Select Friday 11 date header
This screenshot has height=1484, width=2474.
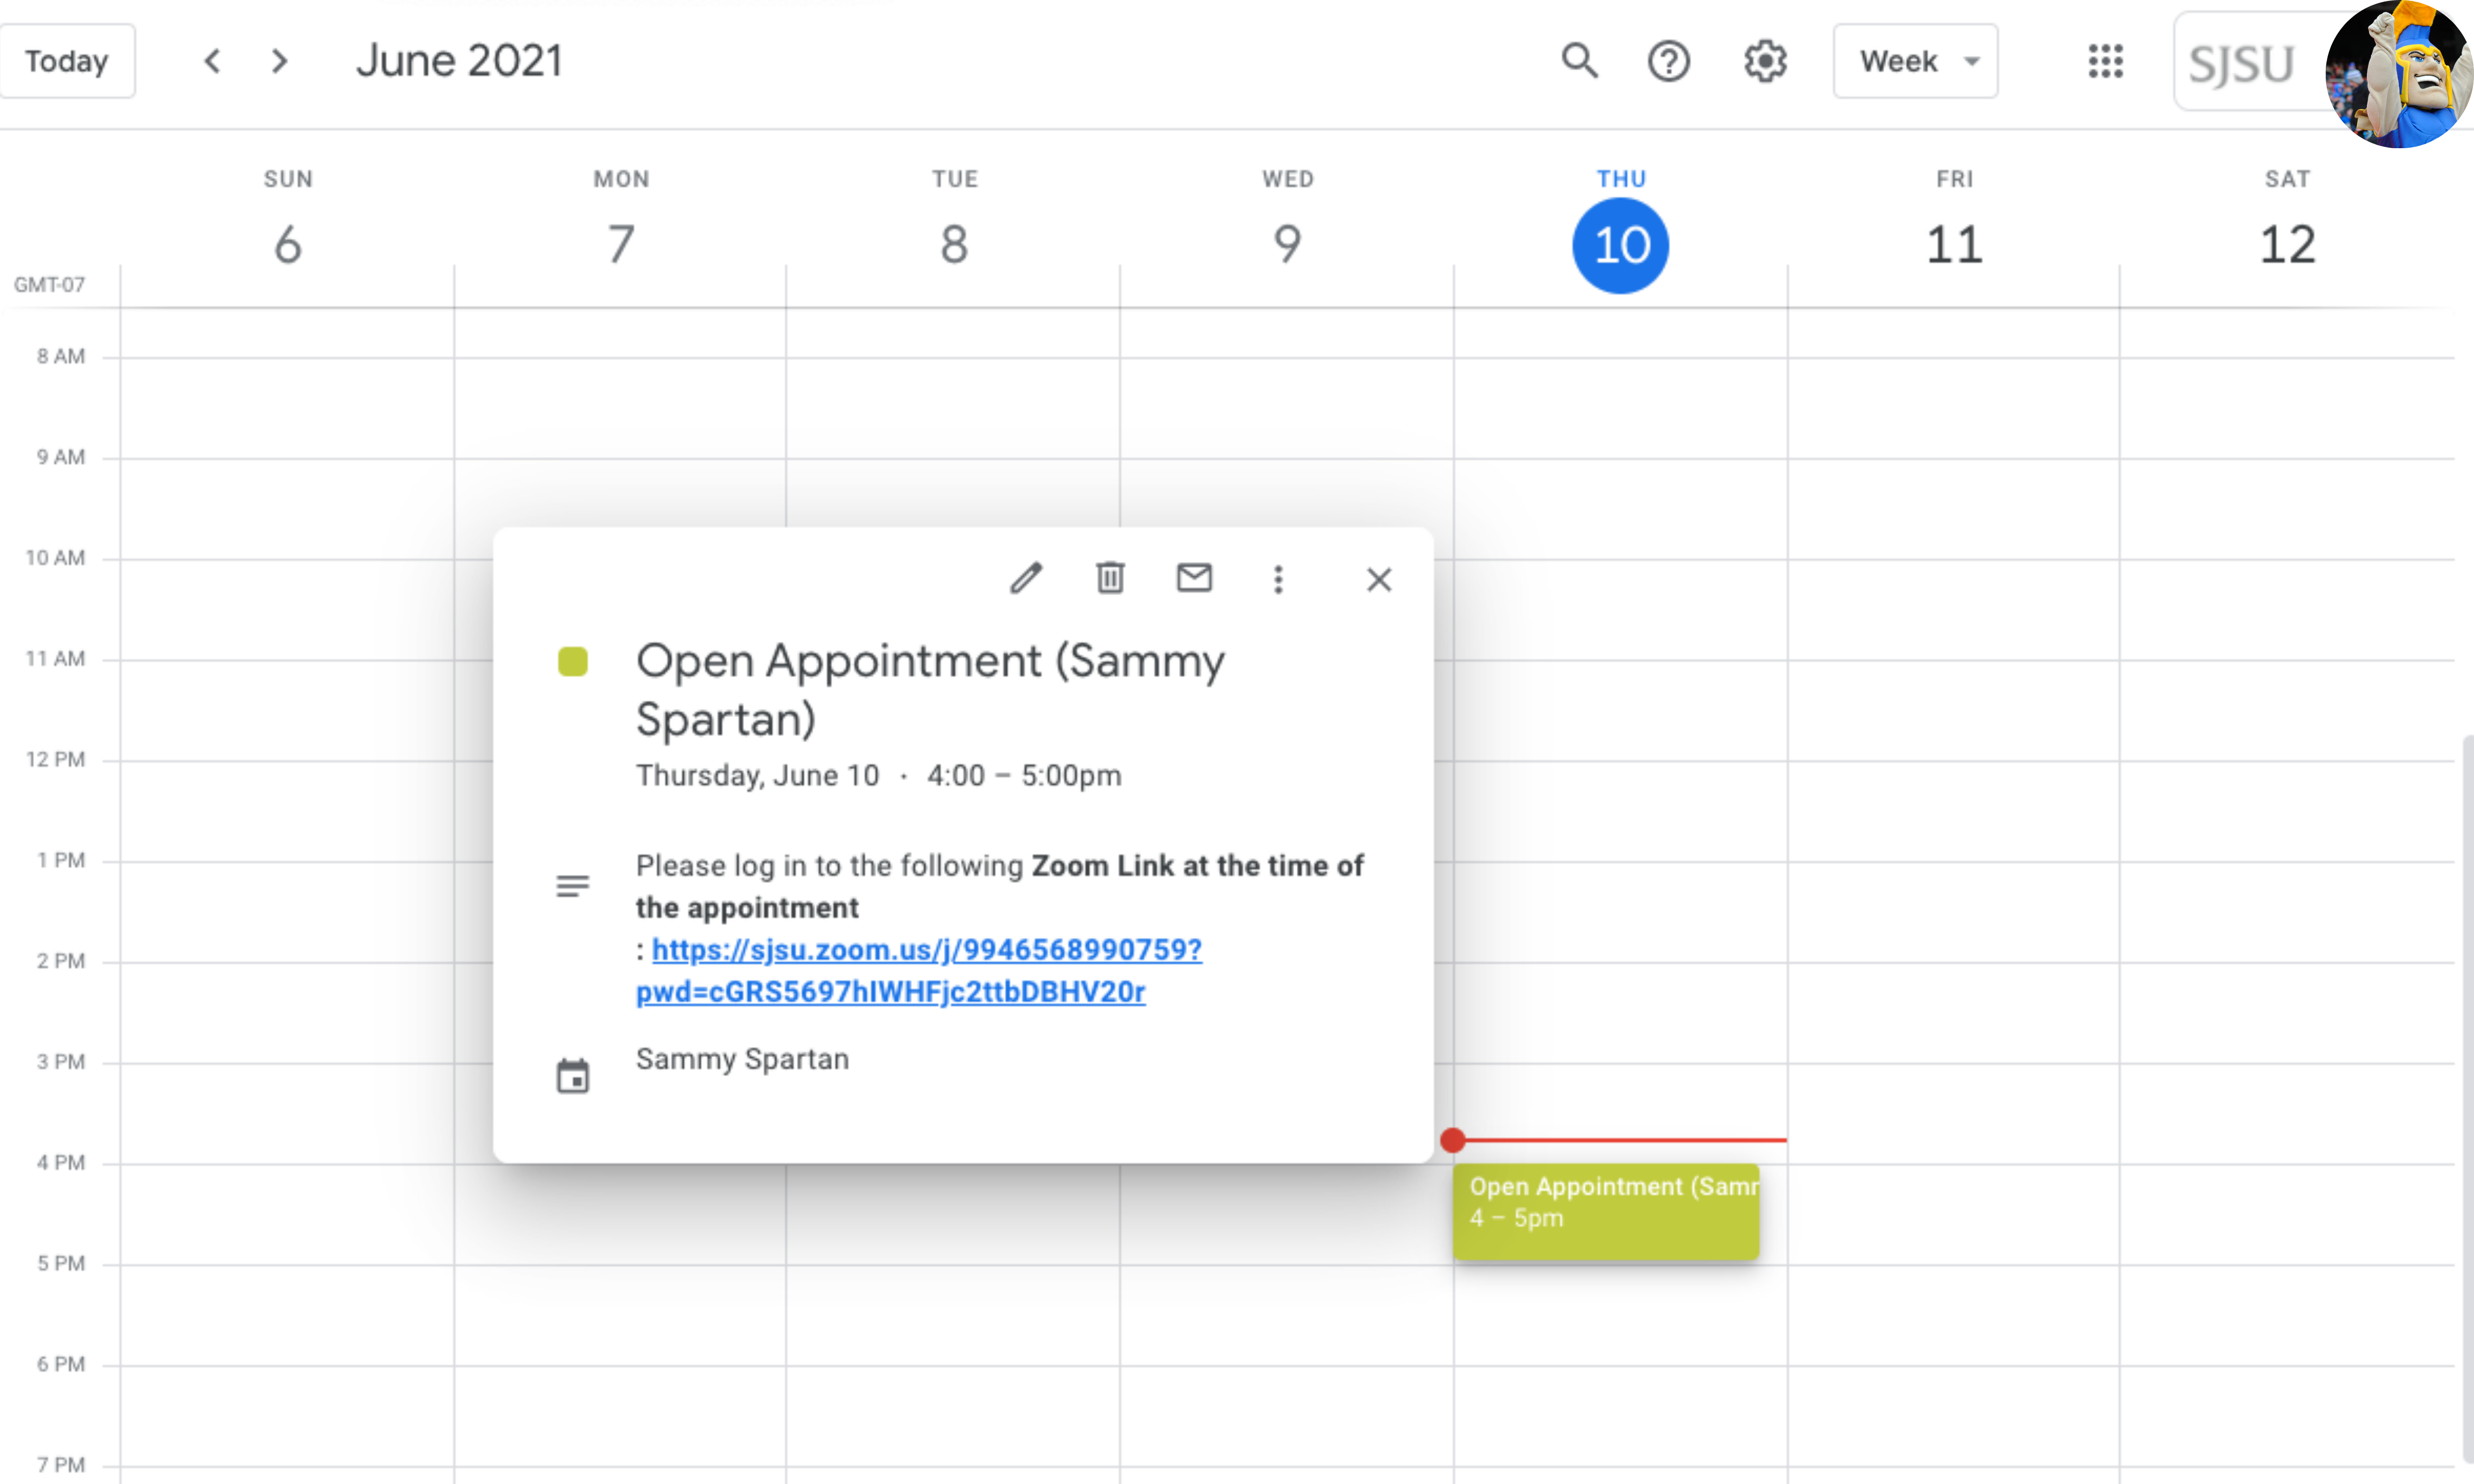1953,244
